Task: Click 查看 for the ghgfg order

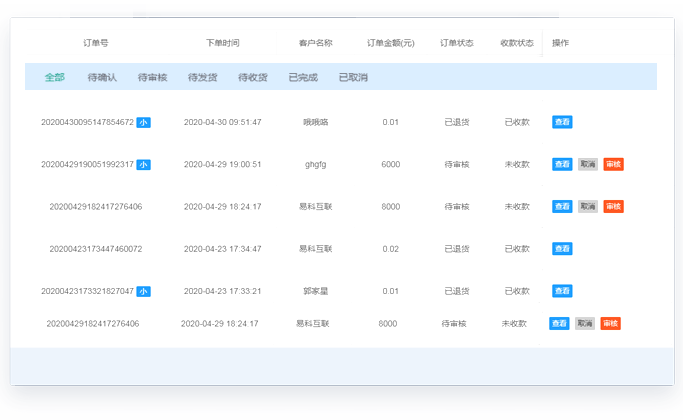Action: pos(562,164)
